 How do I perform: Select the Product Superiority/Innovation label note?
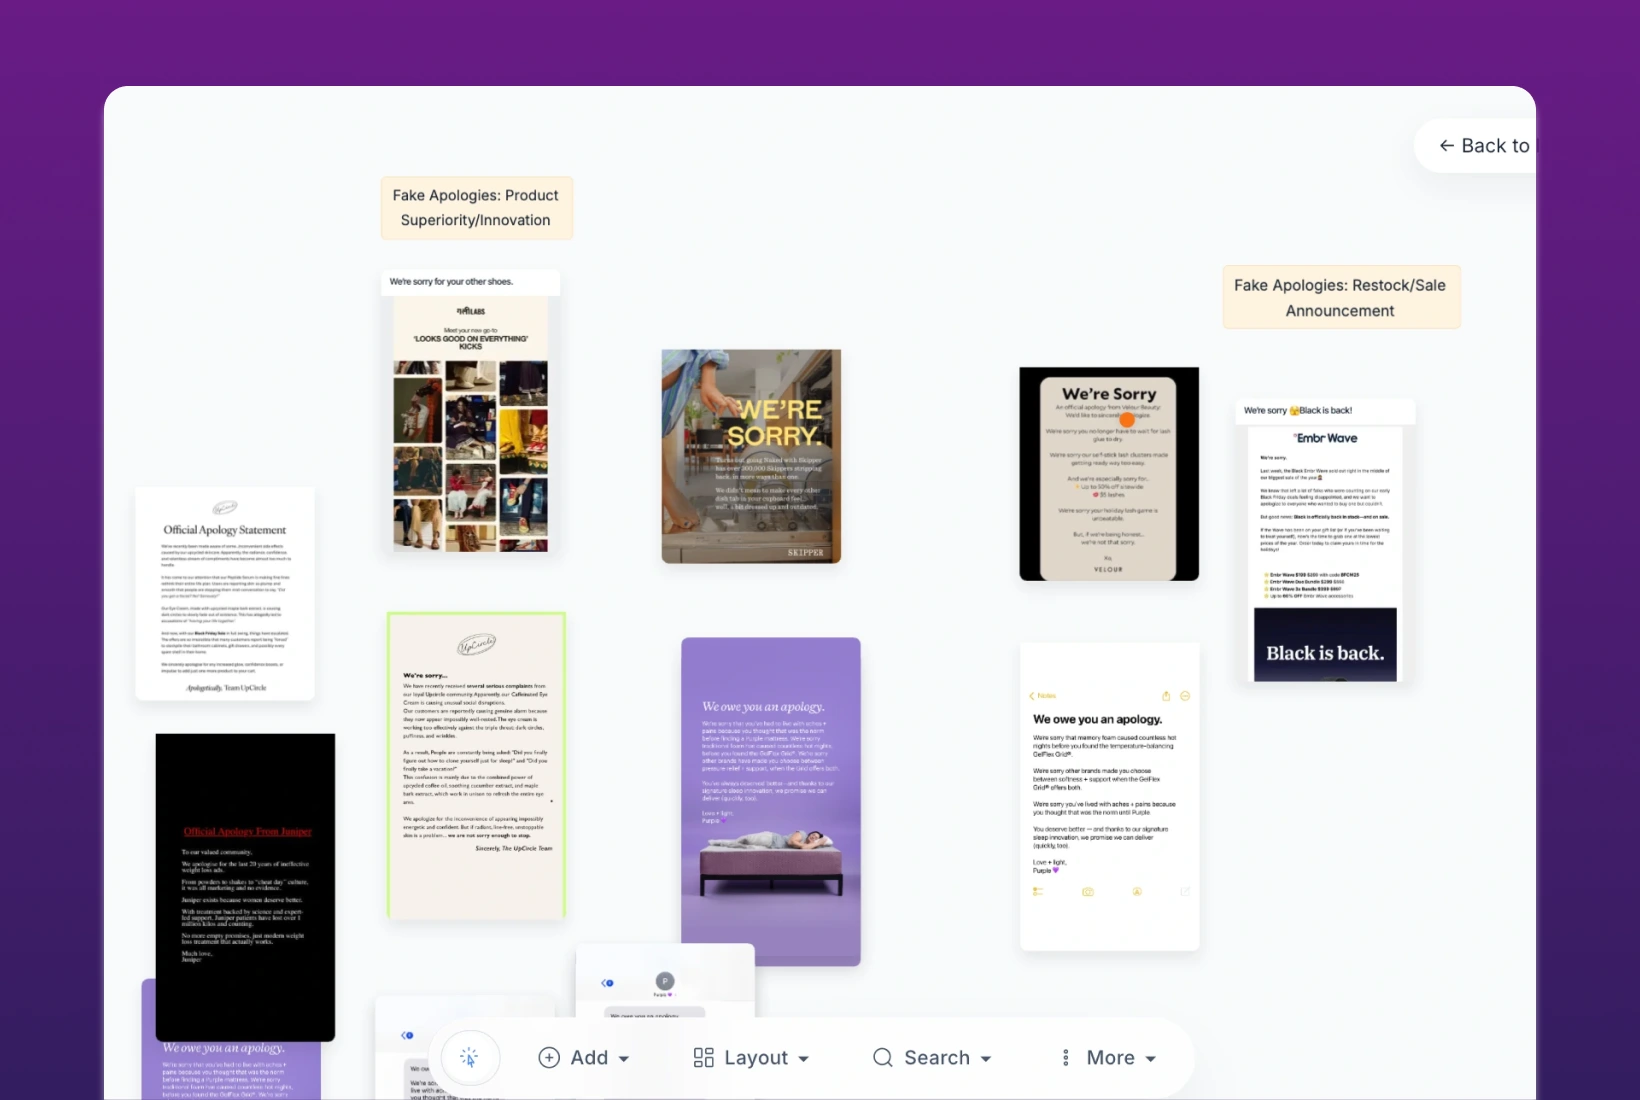[x=476, y=208]
